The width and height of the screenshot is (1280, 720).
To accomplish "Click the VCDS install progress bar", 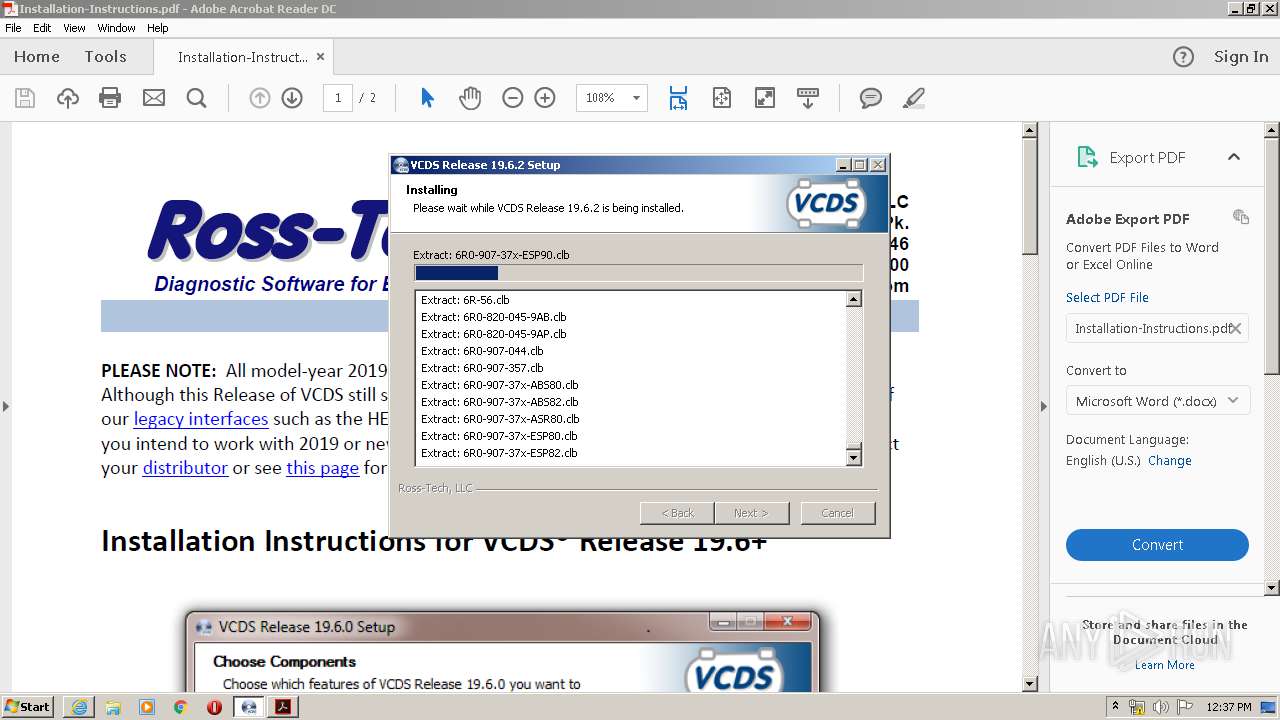I will pyautogui.click(x=638, y=273).
